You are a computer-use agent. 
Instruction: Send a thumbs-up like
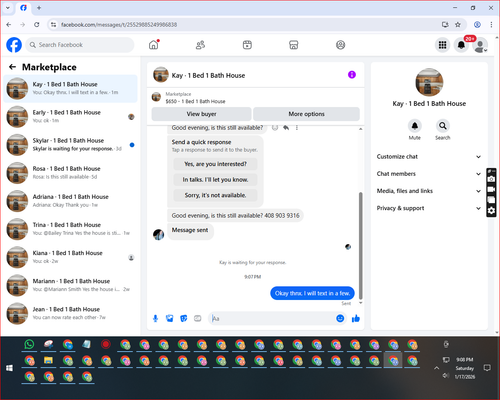tap(356, 319)
